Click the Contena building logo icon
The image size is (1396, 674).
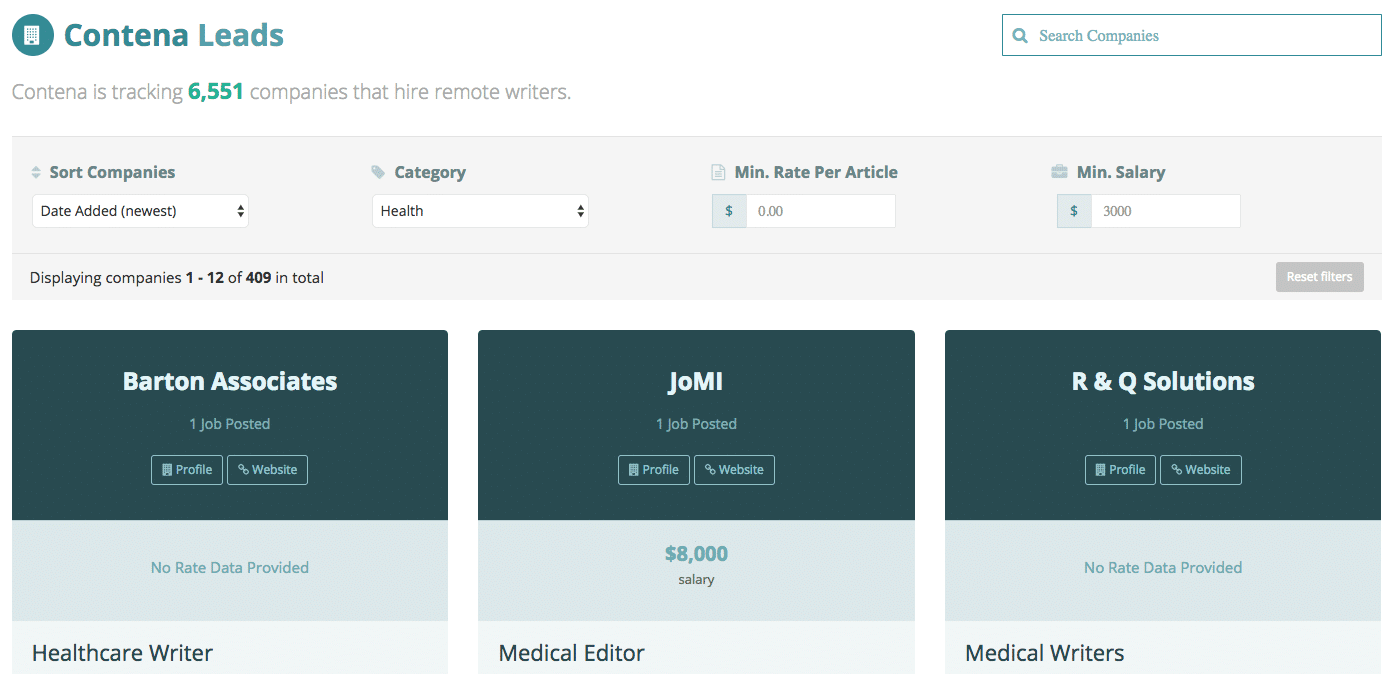33,35
